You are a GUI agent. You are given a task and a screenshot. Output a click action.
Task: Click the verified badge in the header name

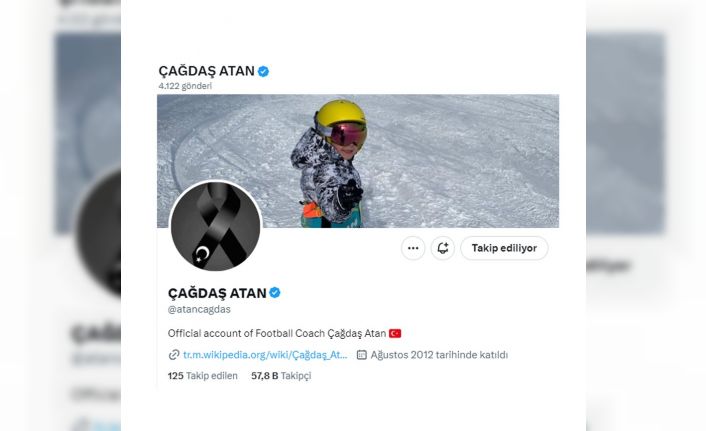(263, 71)
